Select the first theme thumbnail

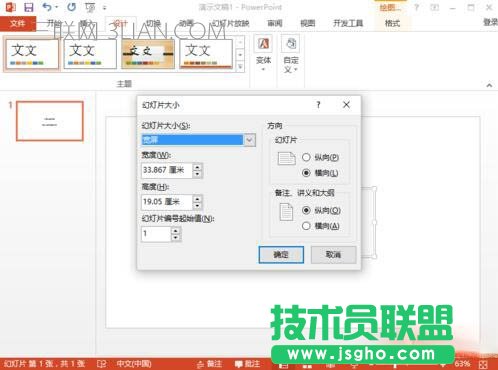32,54
